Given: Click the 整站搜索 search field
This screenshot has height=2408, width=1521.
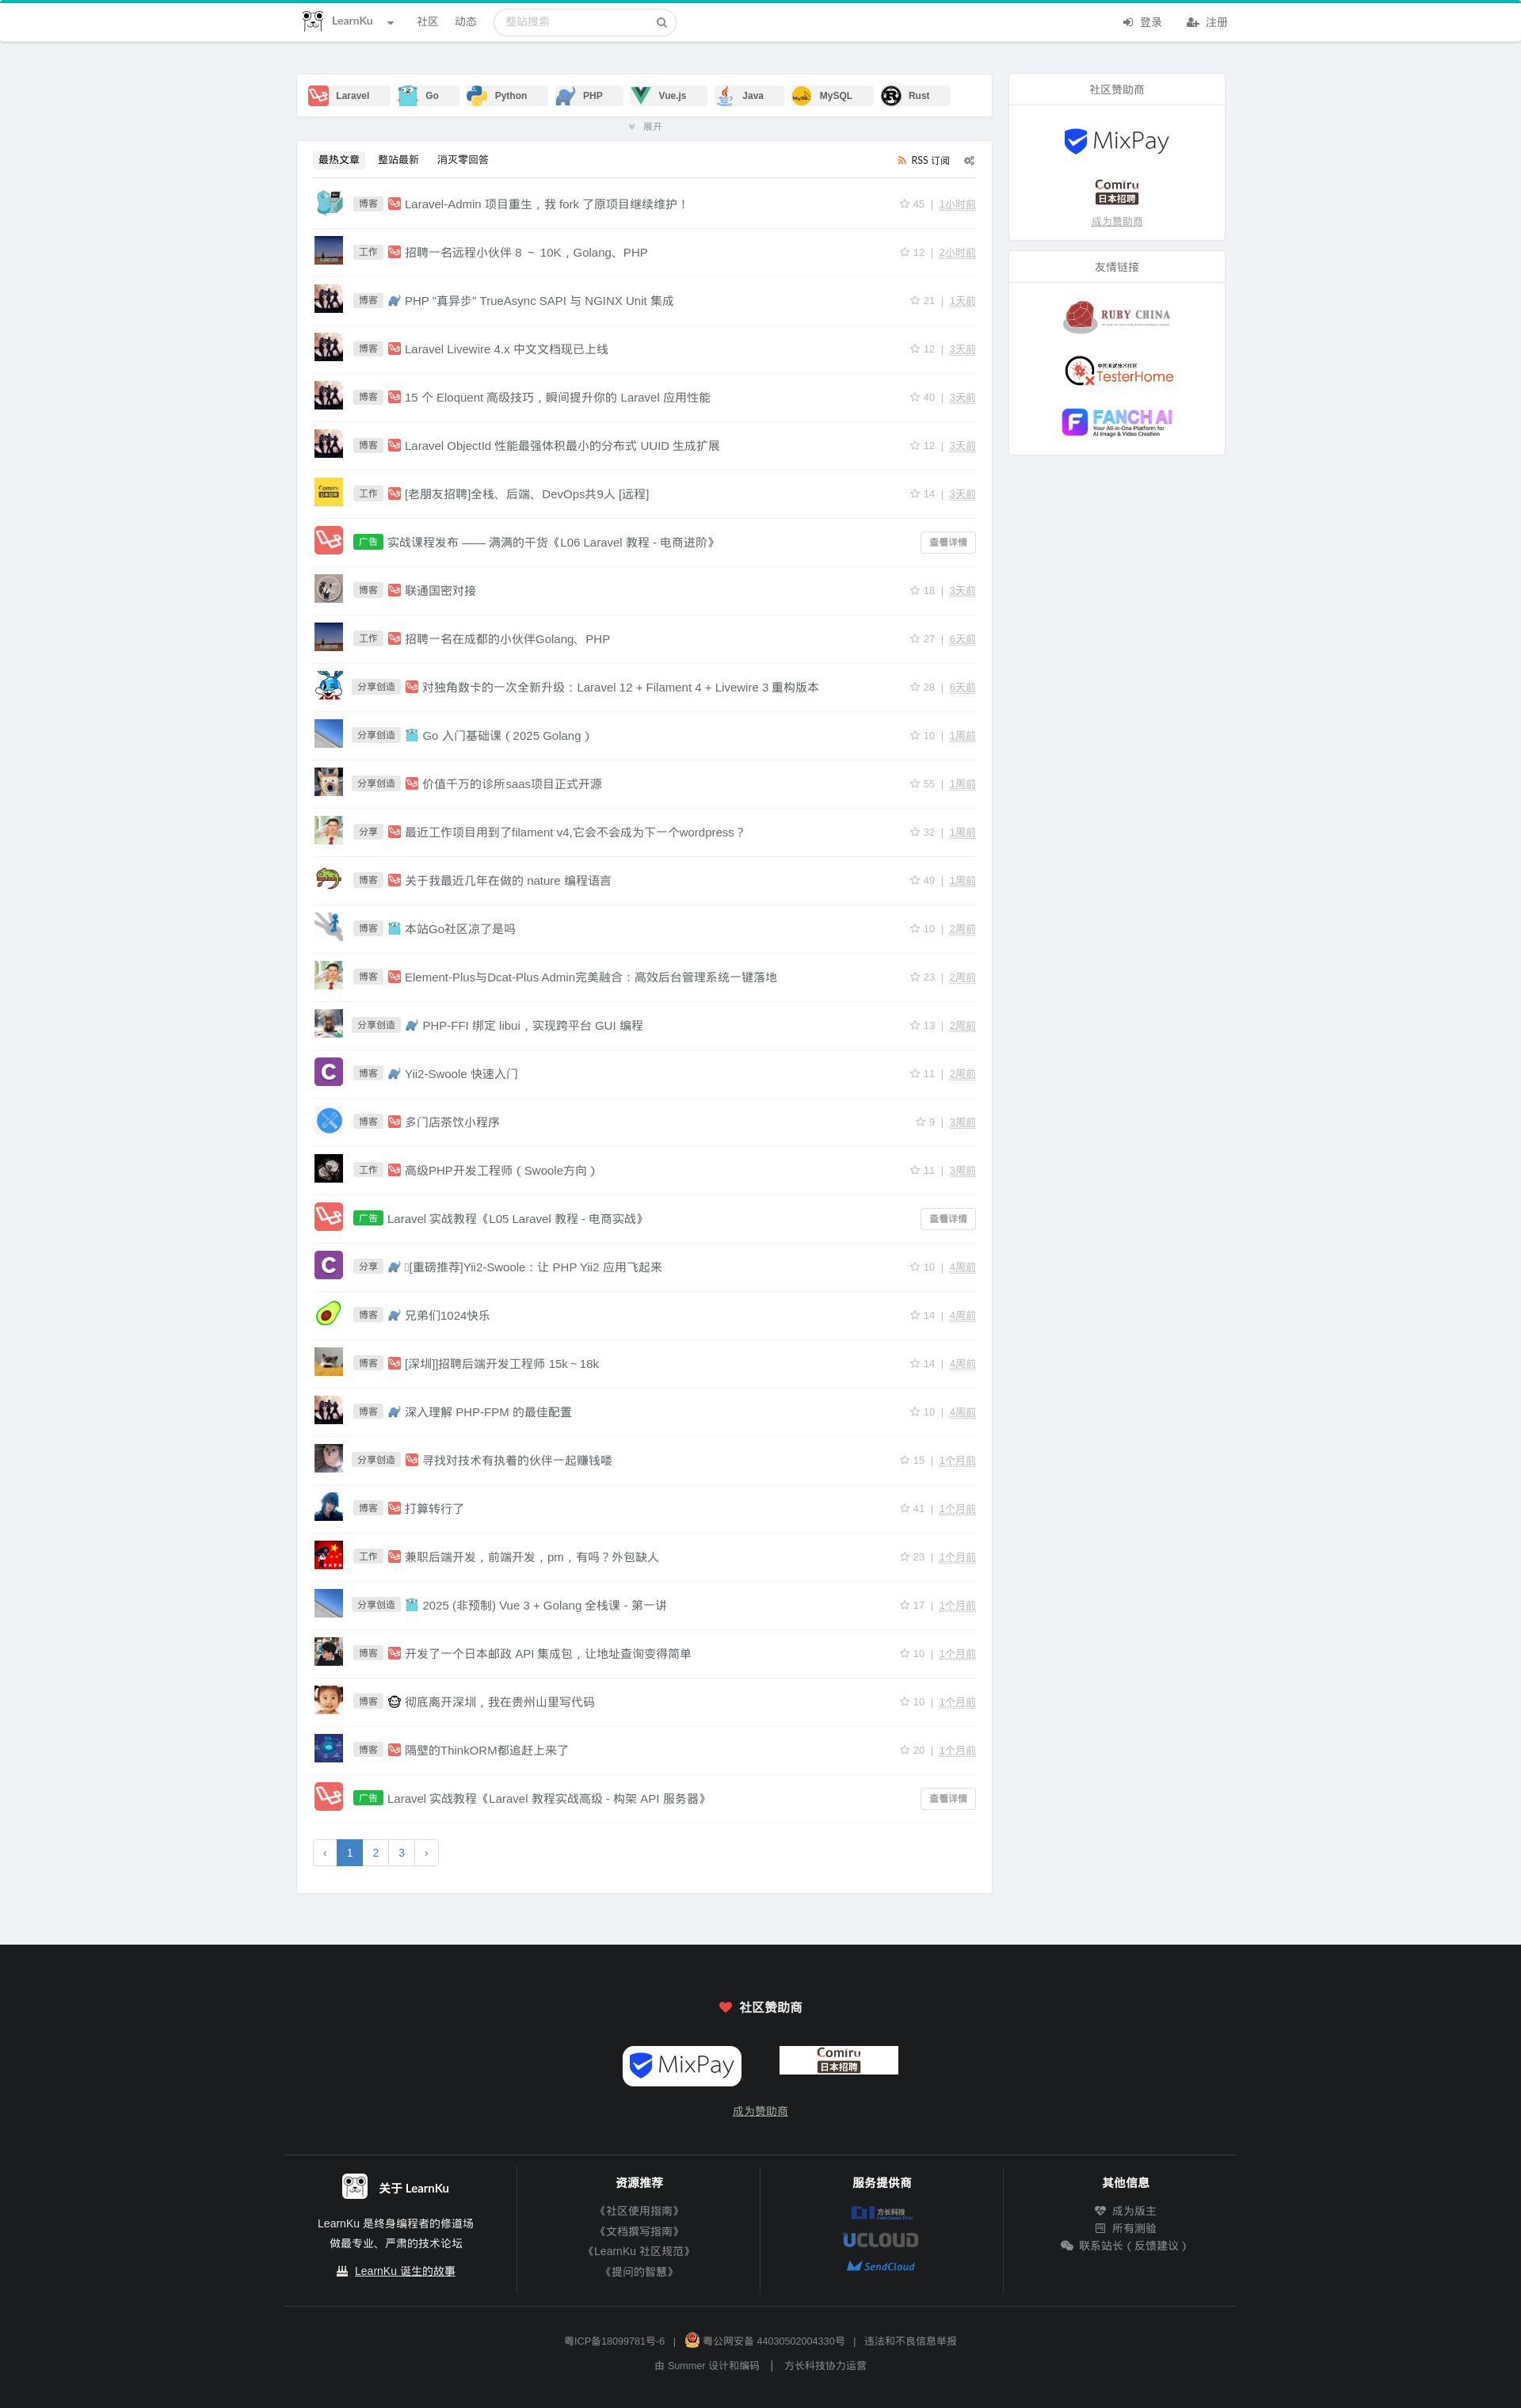Looking at the screenshot, I should click(x=575, y=22).
